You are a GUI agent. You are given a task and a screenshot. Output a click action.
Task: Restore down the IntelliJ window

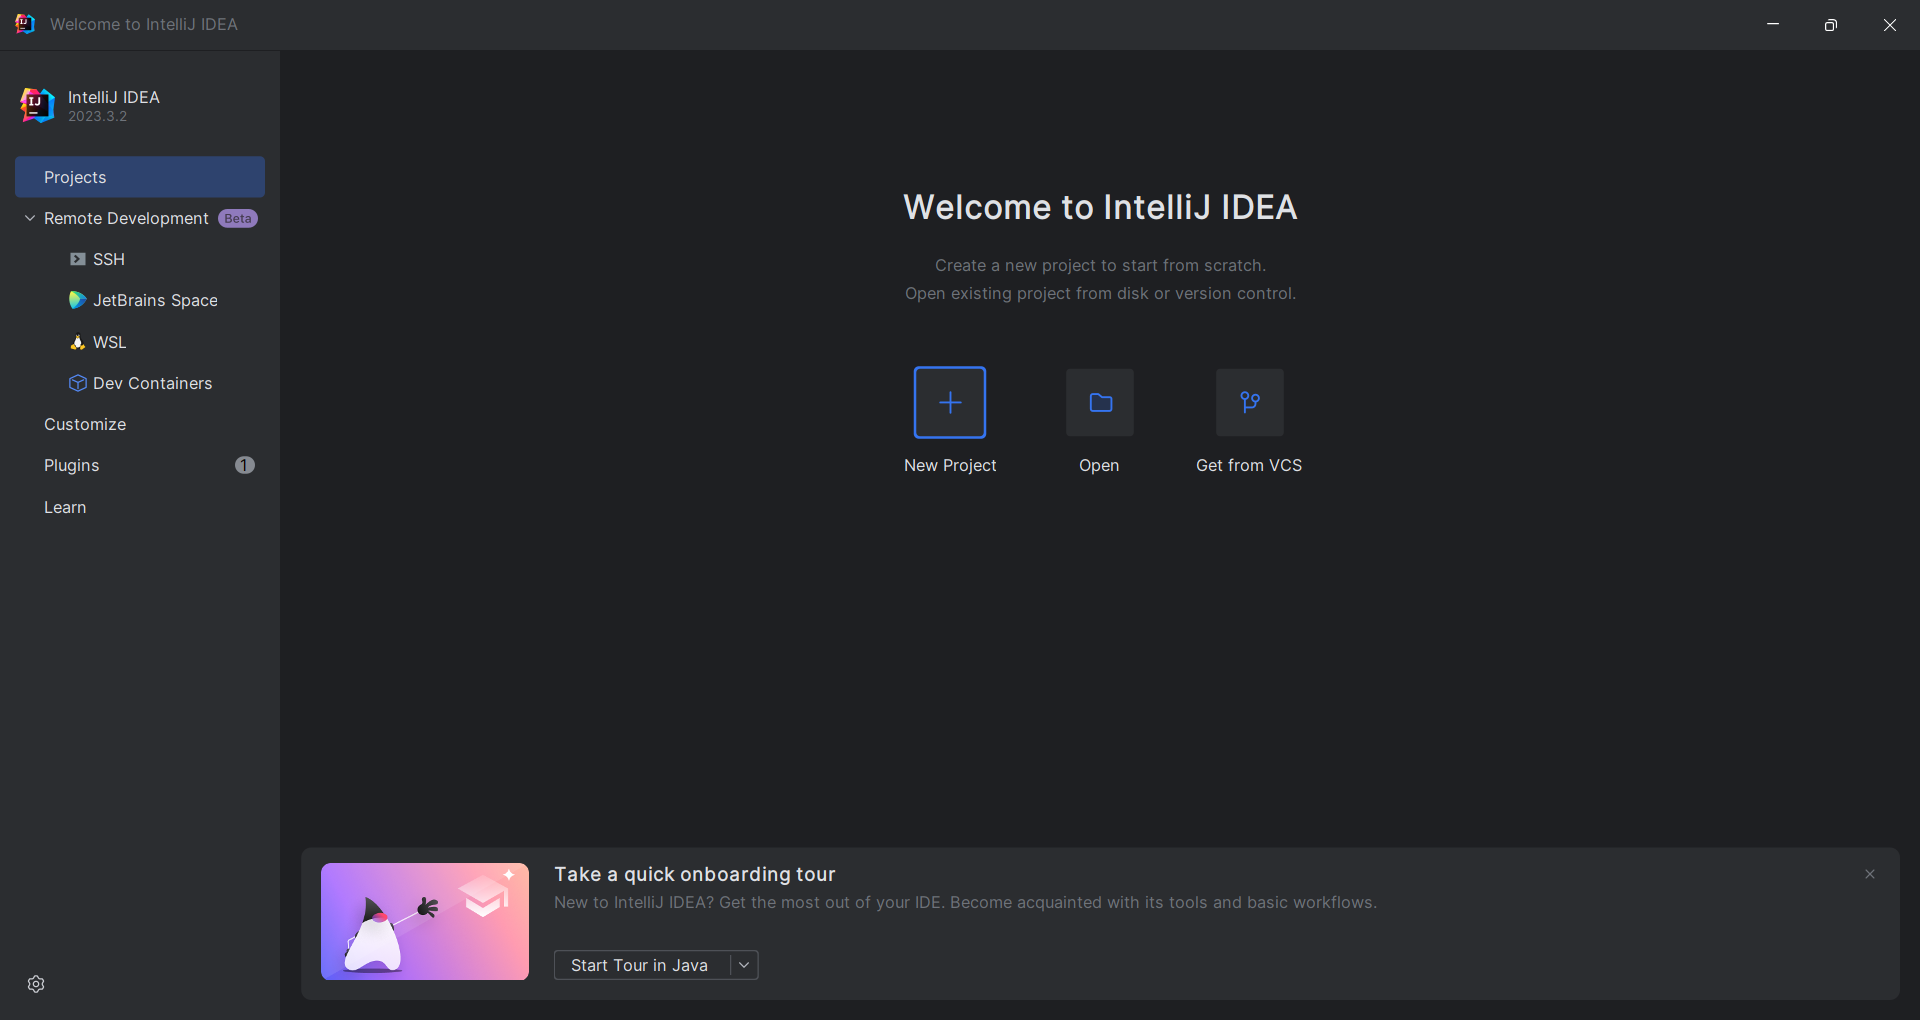(1831, 24)
